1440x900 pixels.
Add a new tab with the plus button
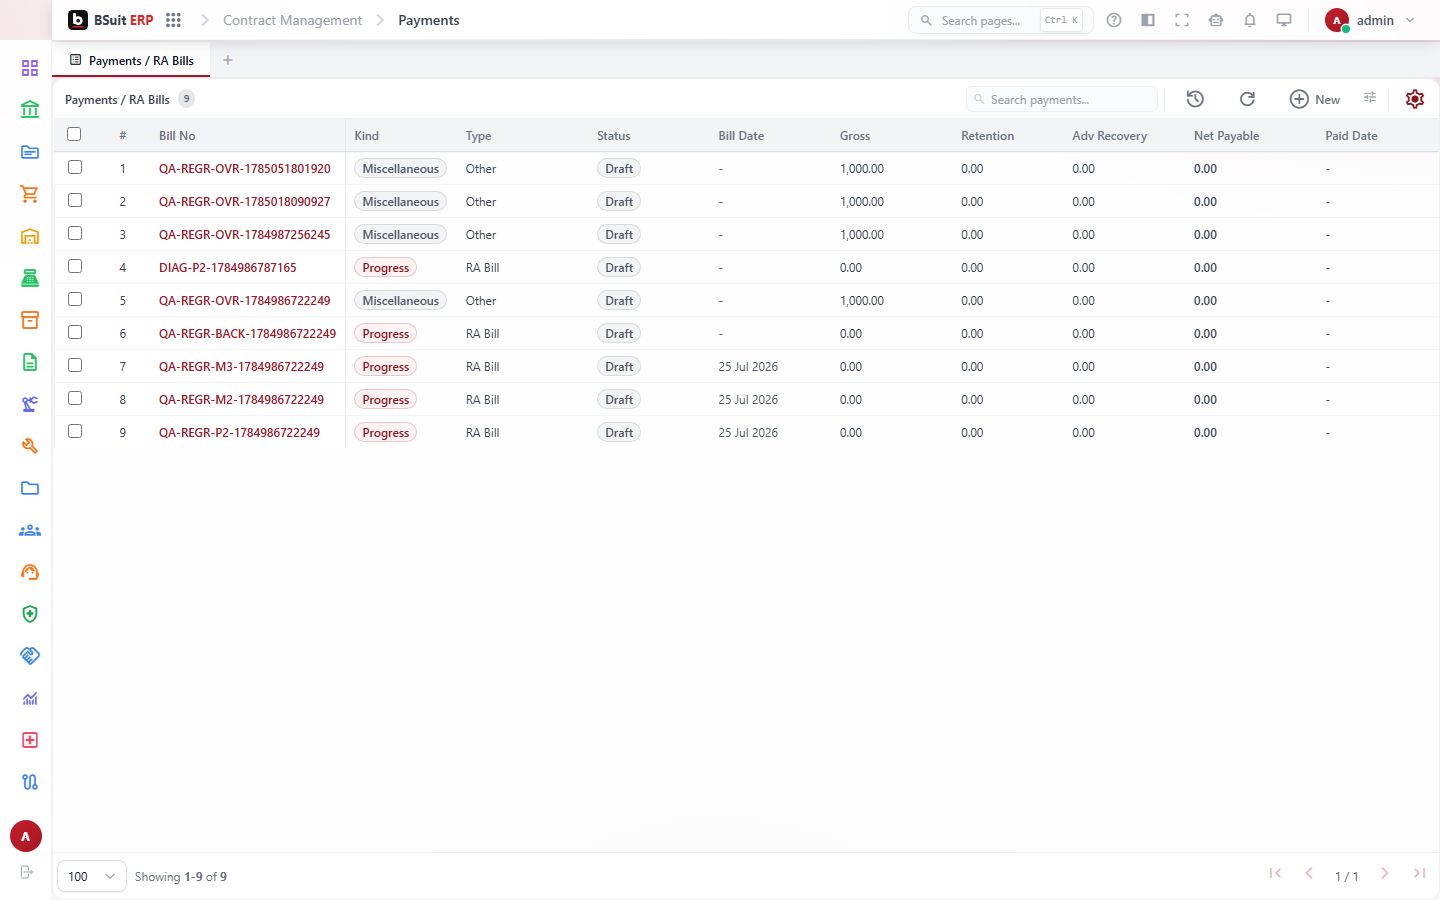click(228, 60)
